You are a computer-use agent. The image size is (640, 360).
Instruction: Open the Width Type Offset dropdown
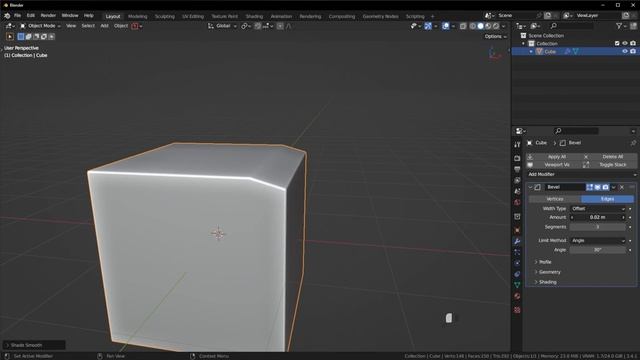[598, 209]
